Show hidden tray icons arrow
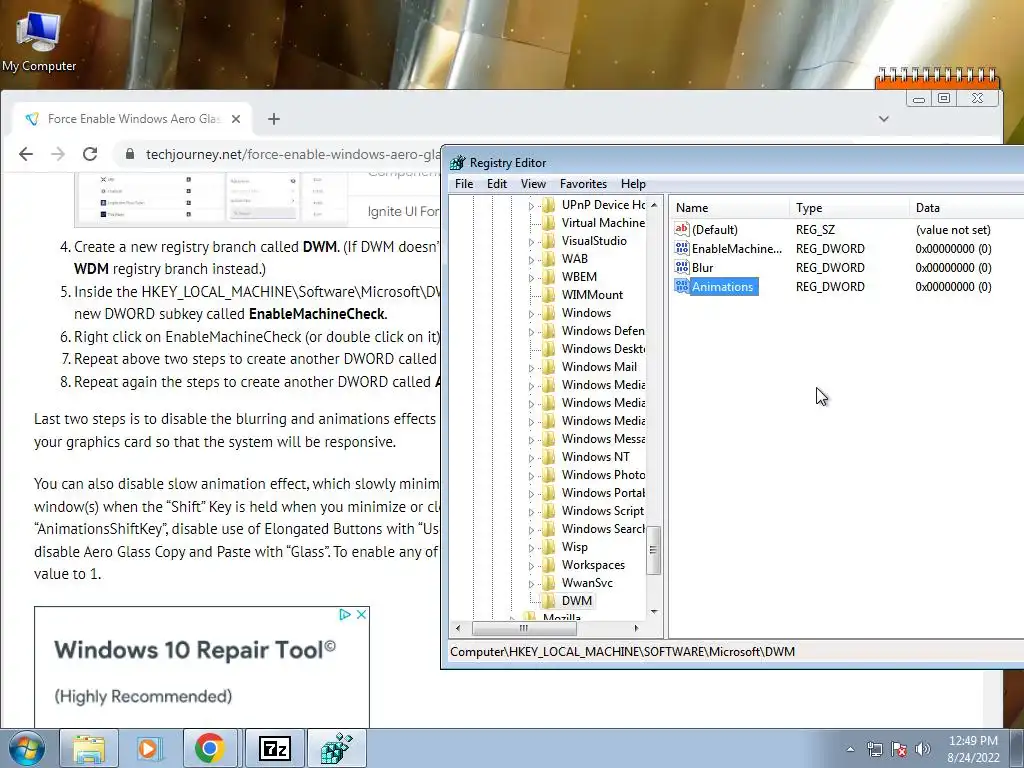This screenshot has width=1024, height=768. coord(850,749)
